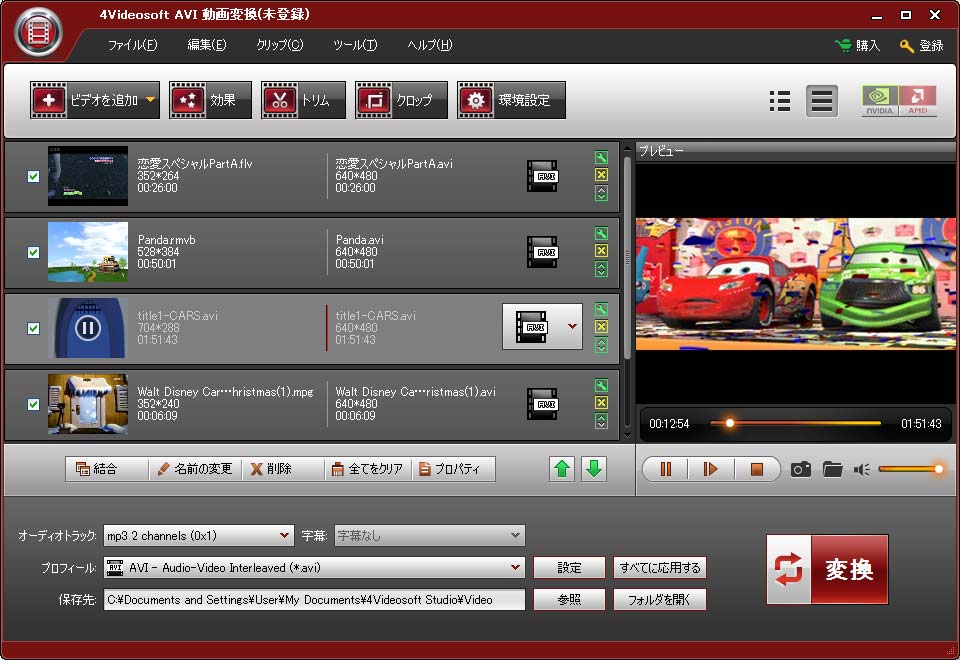Move selected item down with green arrow
Screen dimensions: 960x660
pos(594,469)
